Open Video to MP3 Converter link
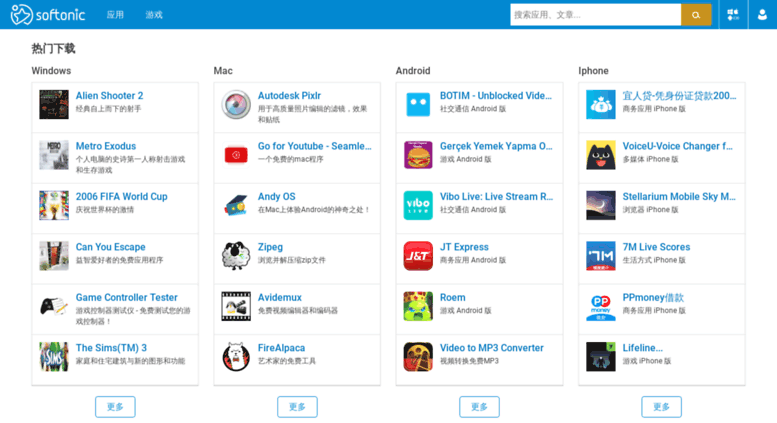The width and height of the screenshot is (777, 423). click(492, 348)
